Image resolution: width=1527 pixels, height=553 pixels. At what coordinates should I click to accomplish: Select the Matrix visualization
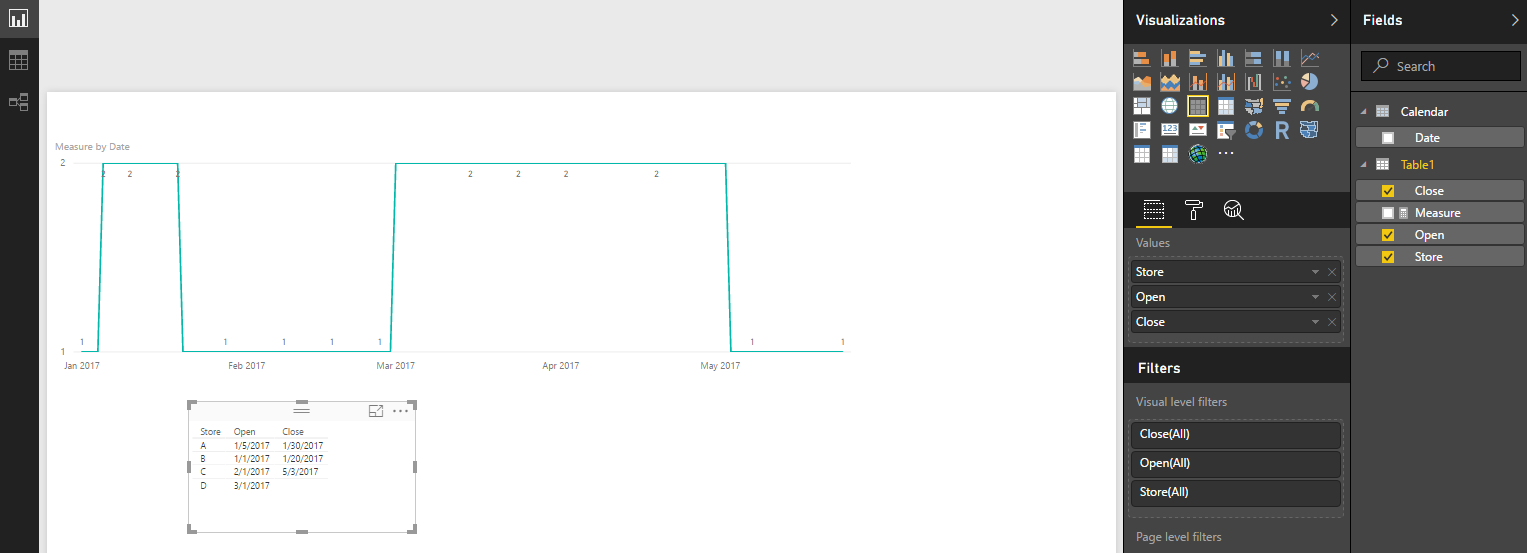coord(1226,106)
